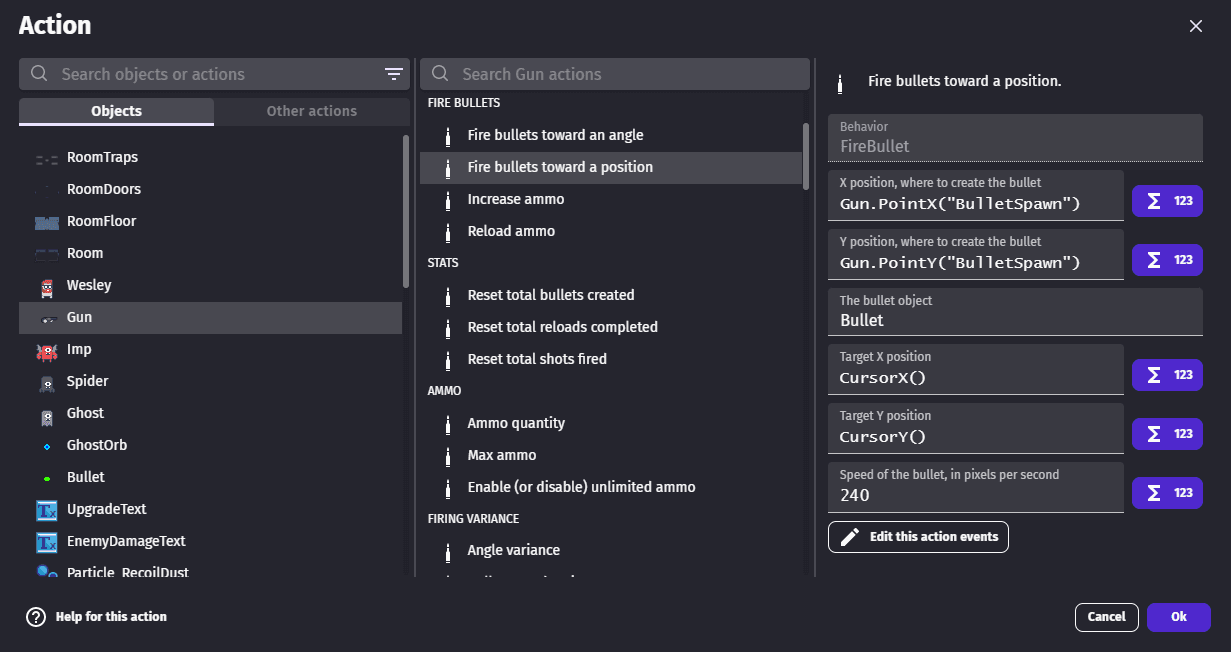Click the filter icon in objects search
1231x652 pixels.
[393, 74]
